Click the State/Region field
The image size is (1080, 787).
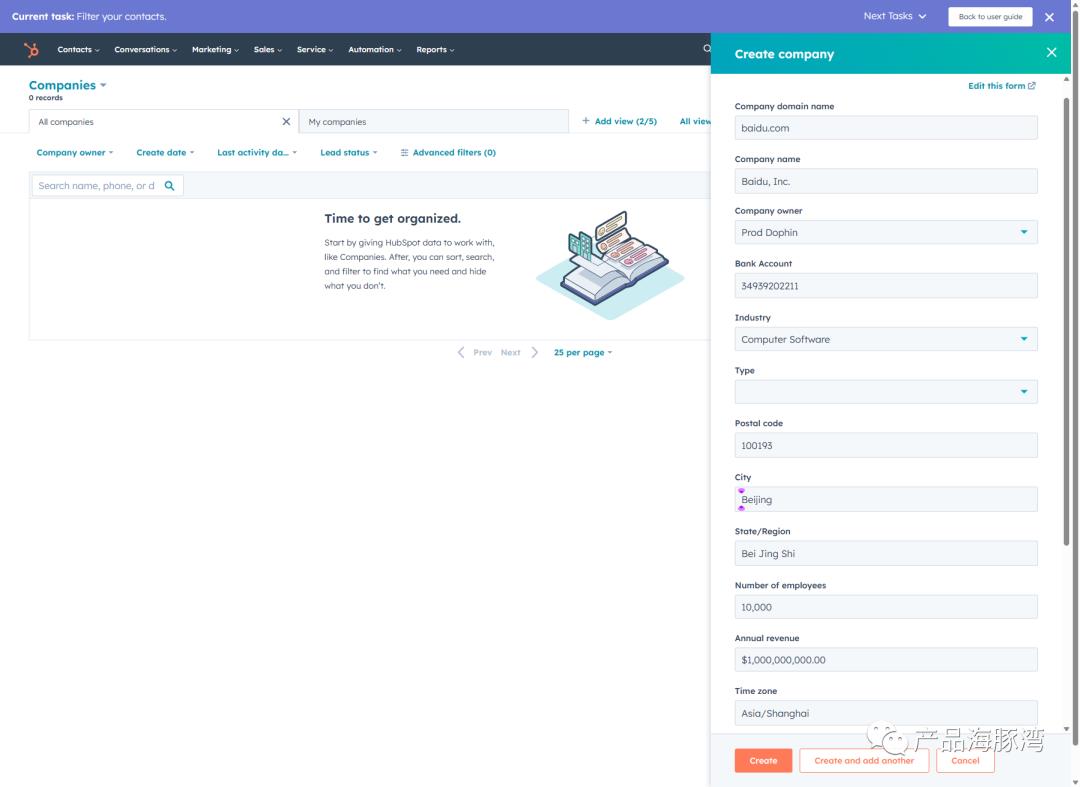[x=886, y=554]
